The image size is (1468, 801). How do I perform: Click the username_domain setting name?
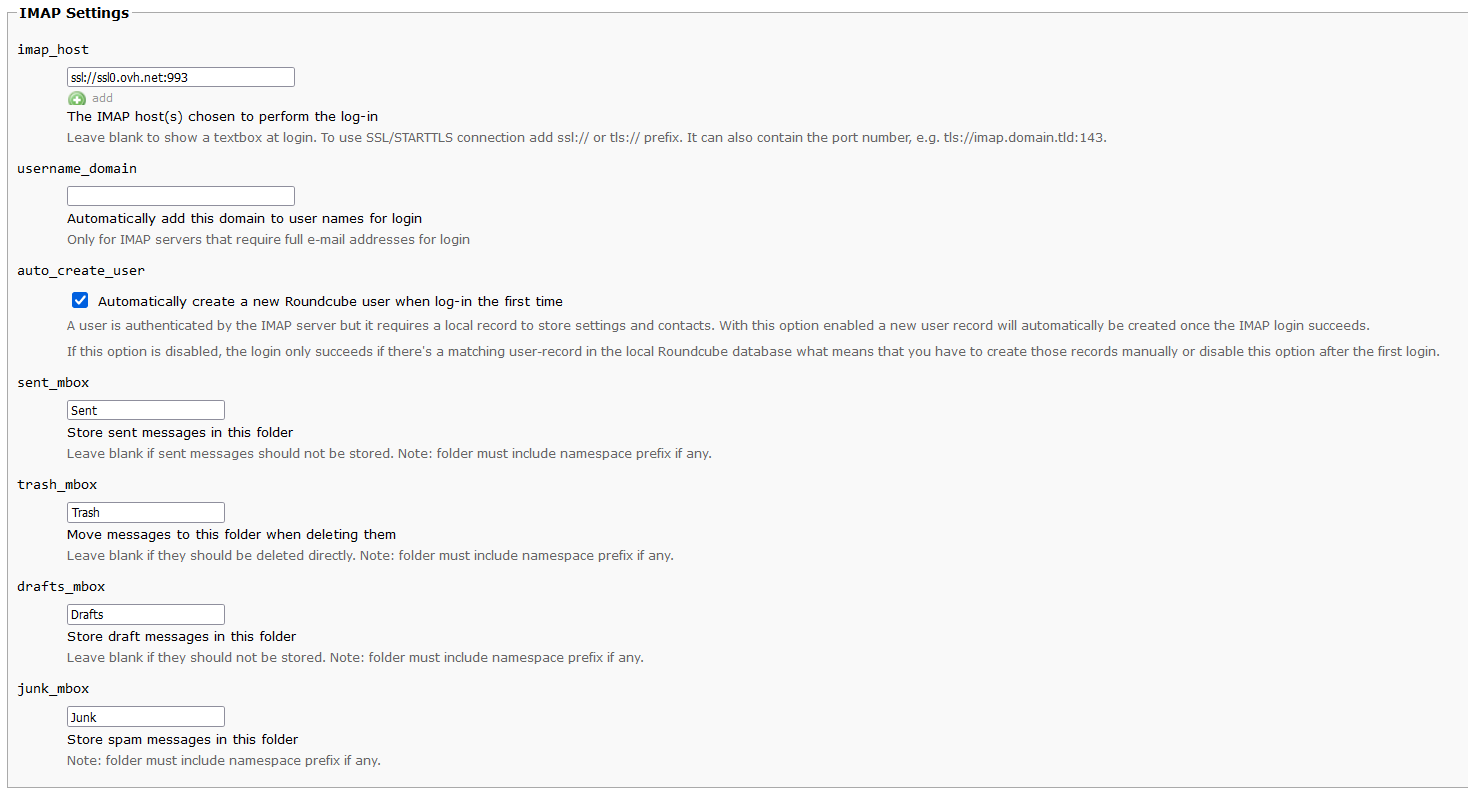pos(77,168)
